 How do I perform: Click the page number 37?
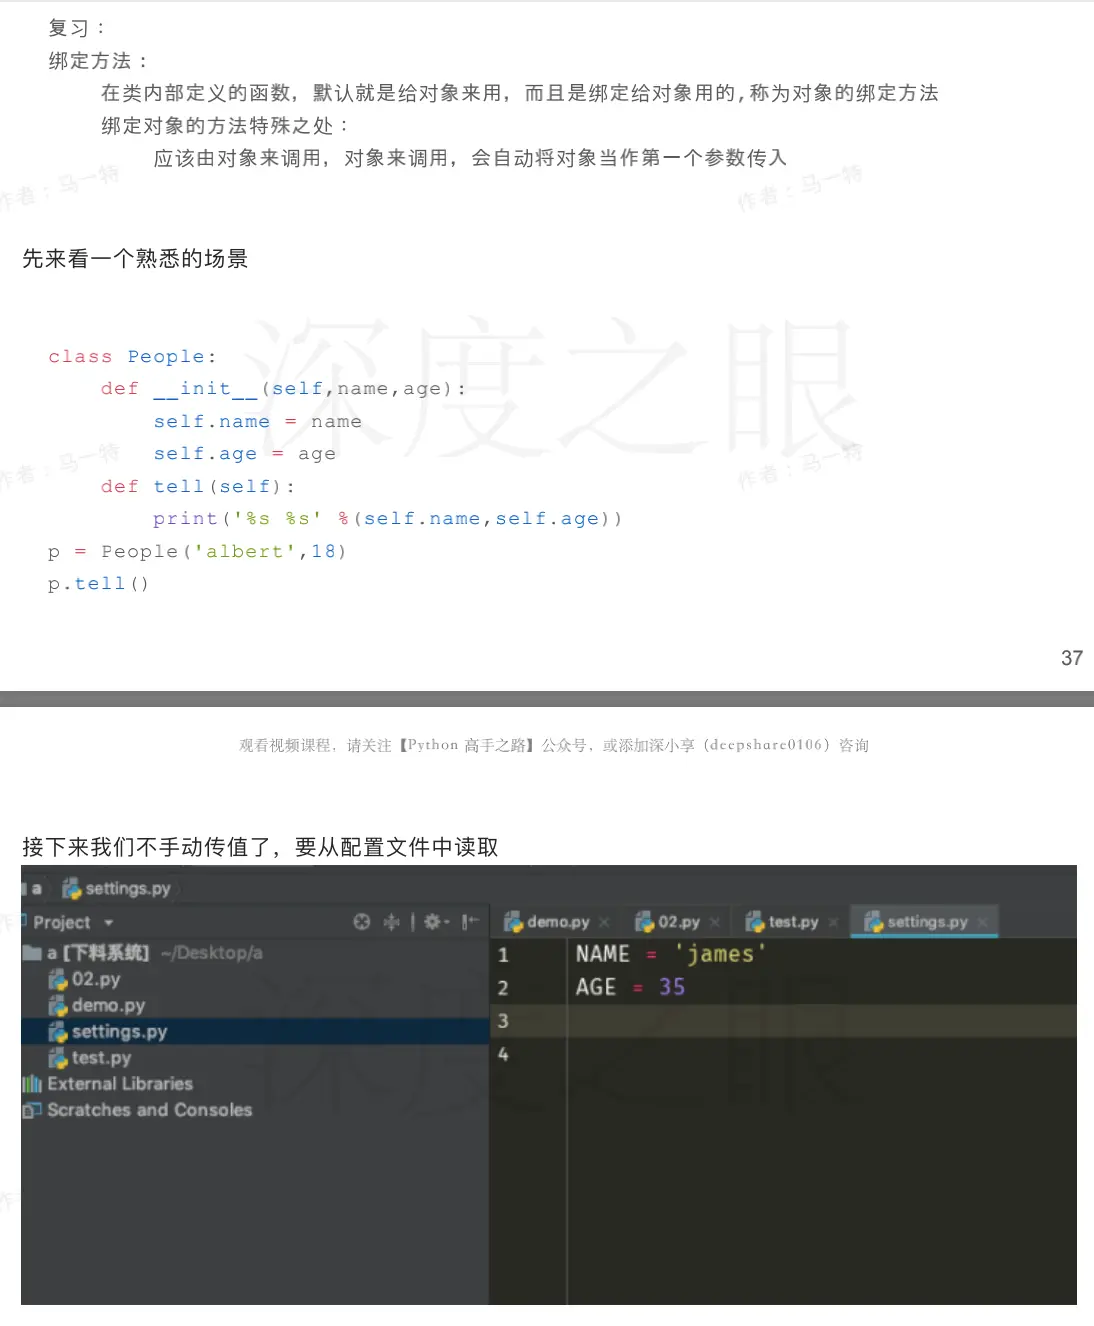point(1072,658)
